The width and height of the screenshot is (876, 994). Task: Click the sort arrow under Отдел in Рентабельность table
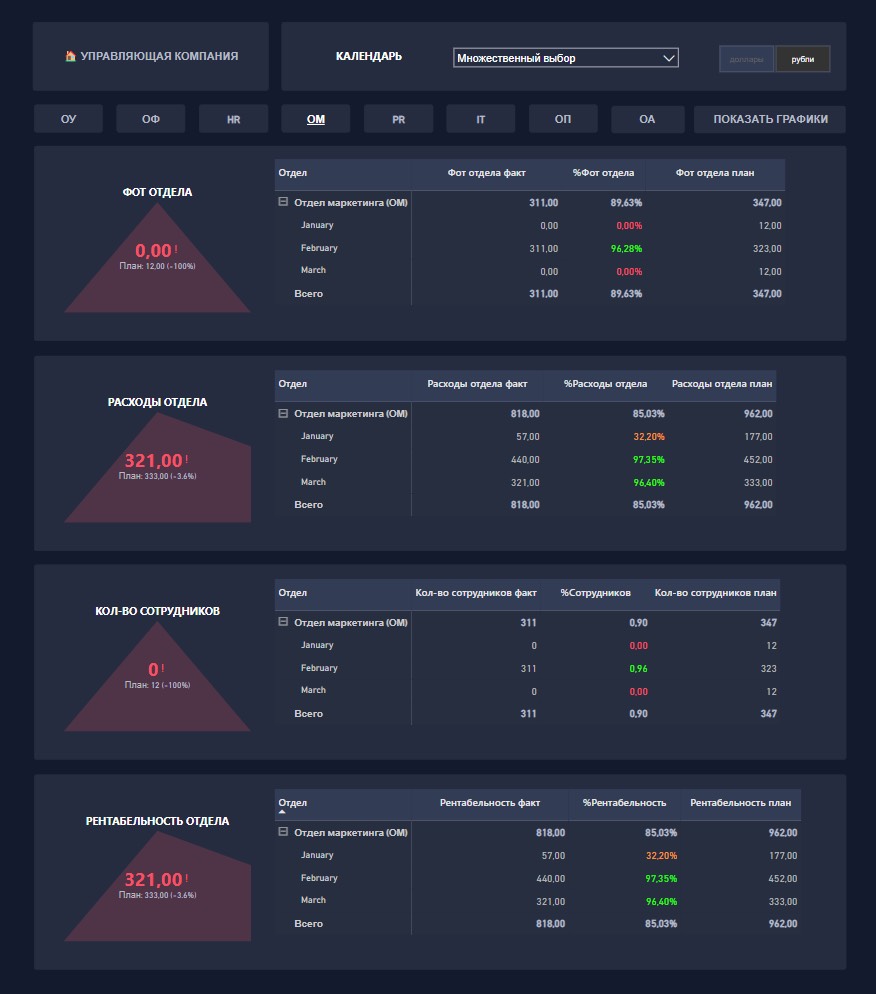click(x=282, y=812)
